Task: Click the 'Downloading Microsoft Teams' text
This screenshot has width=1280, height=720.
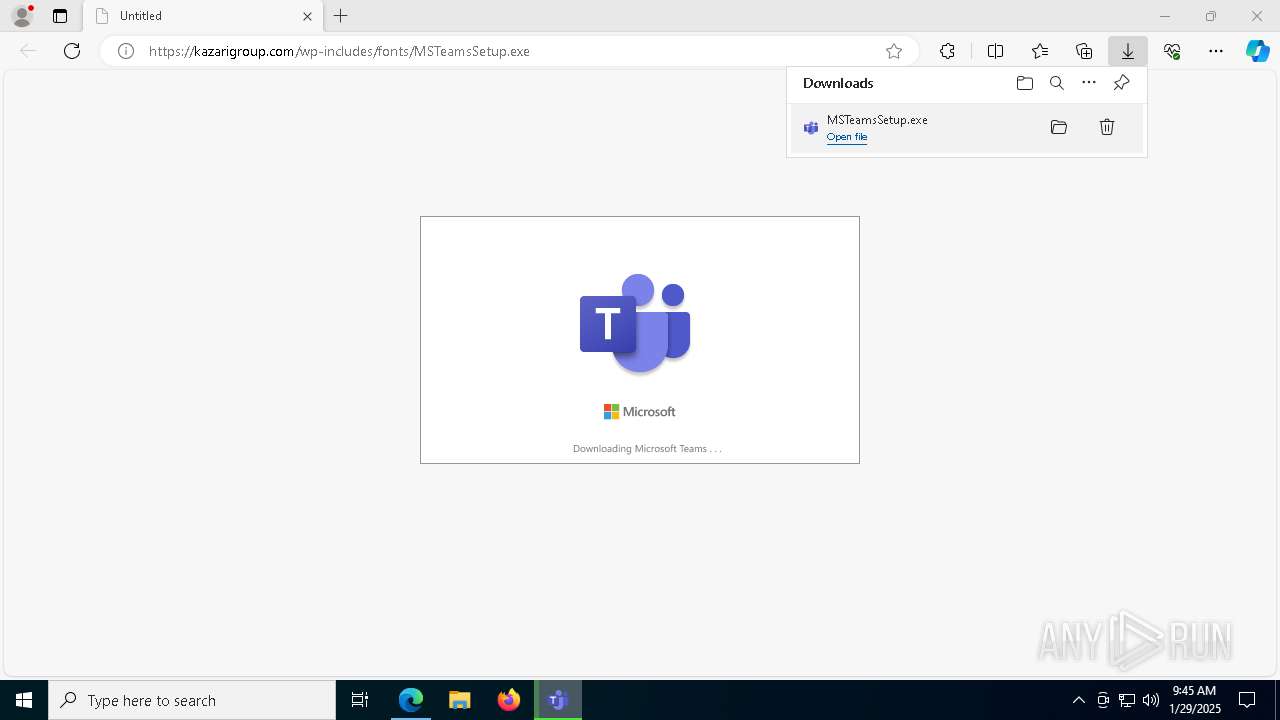Action: coord(647,448)
